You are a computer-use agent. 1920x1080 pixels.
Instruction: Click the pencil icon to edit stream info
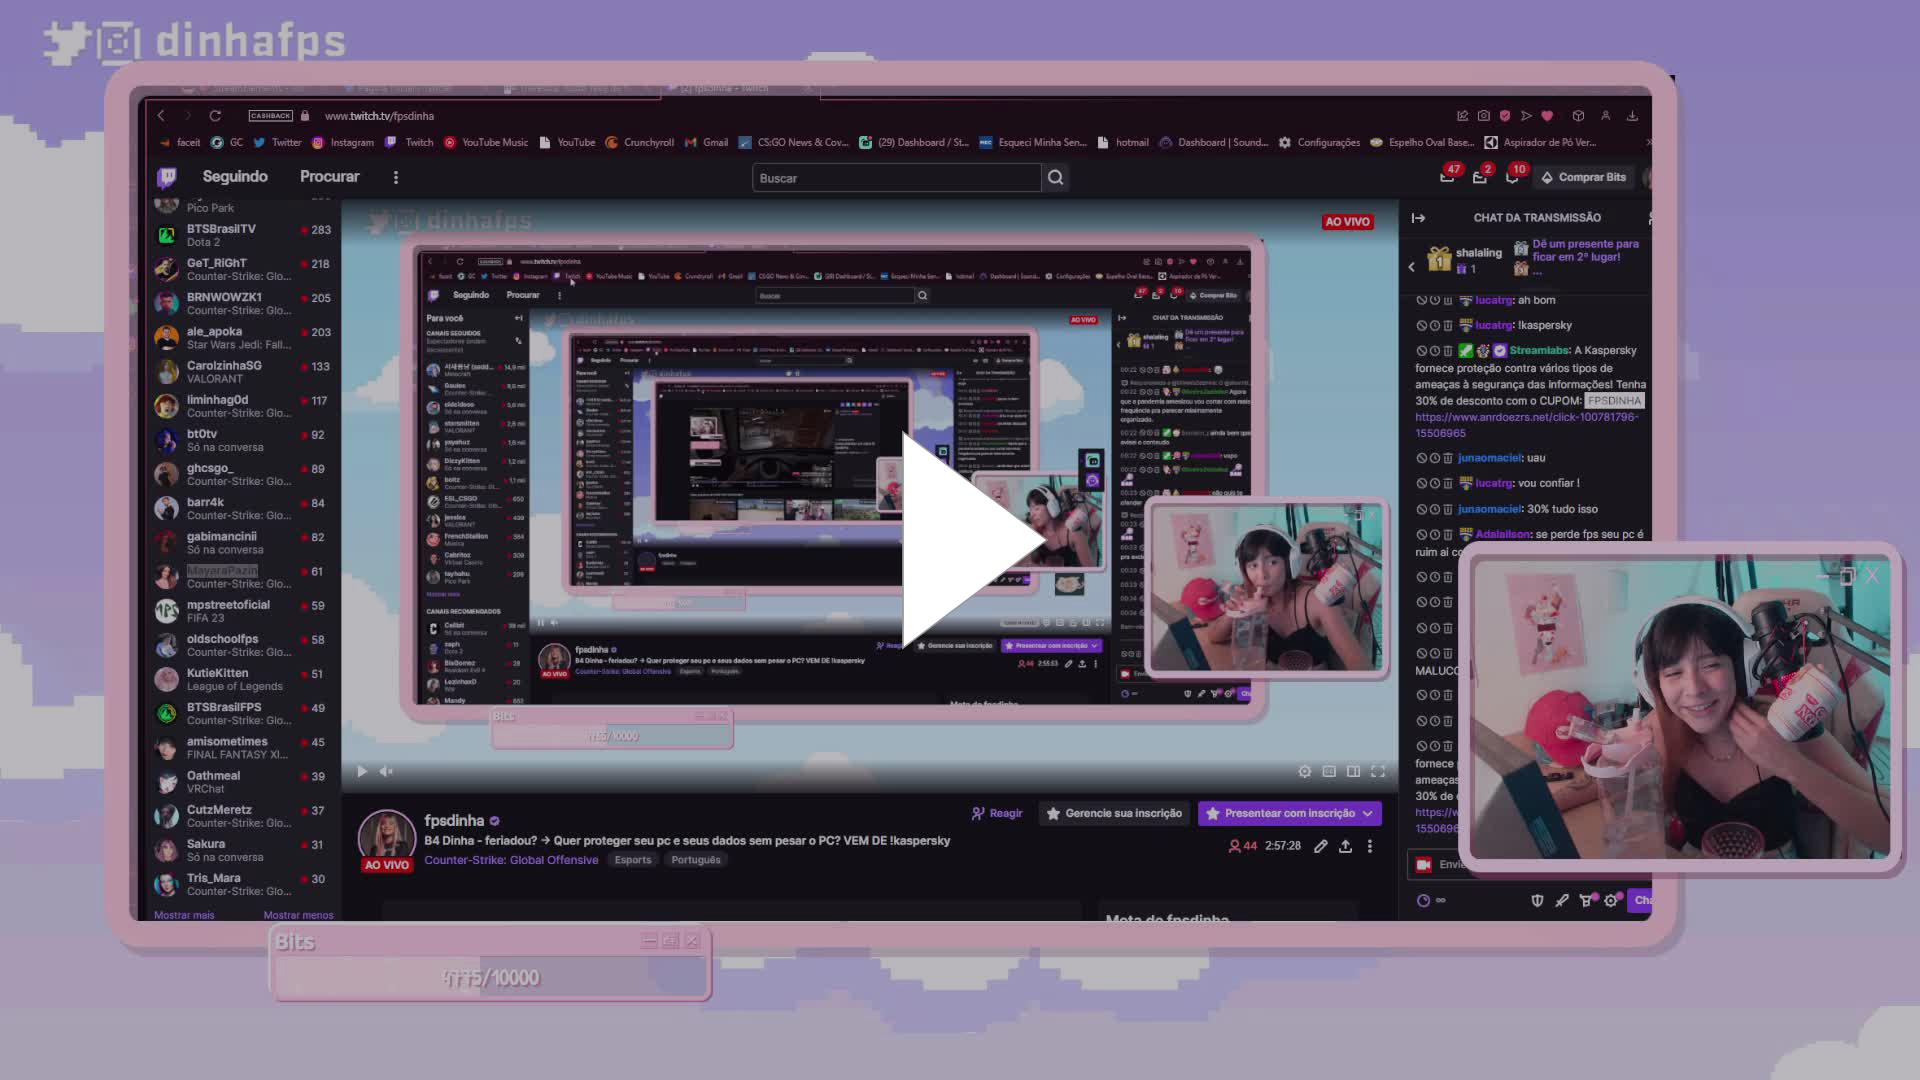[x=1320, y=846]
